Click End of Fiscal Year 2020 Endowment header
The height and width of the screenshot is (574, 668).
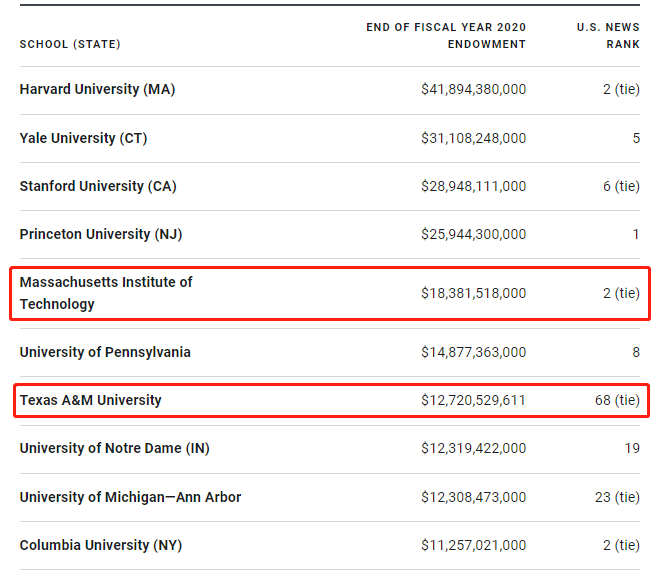click(446, 35)
